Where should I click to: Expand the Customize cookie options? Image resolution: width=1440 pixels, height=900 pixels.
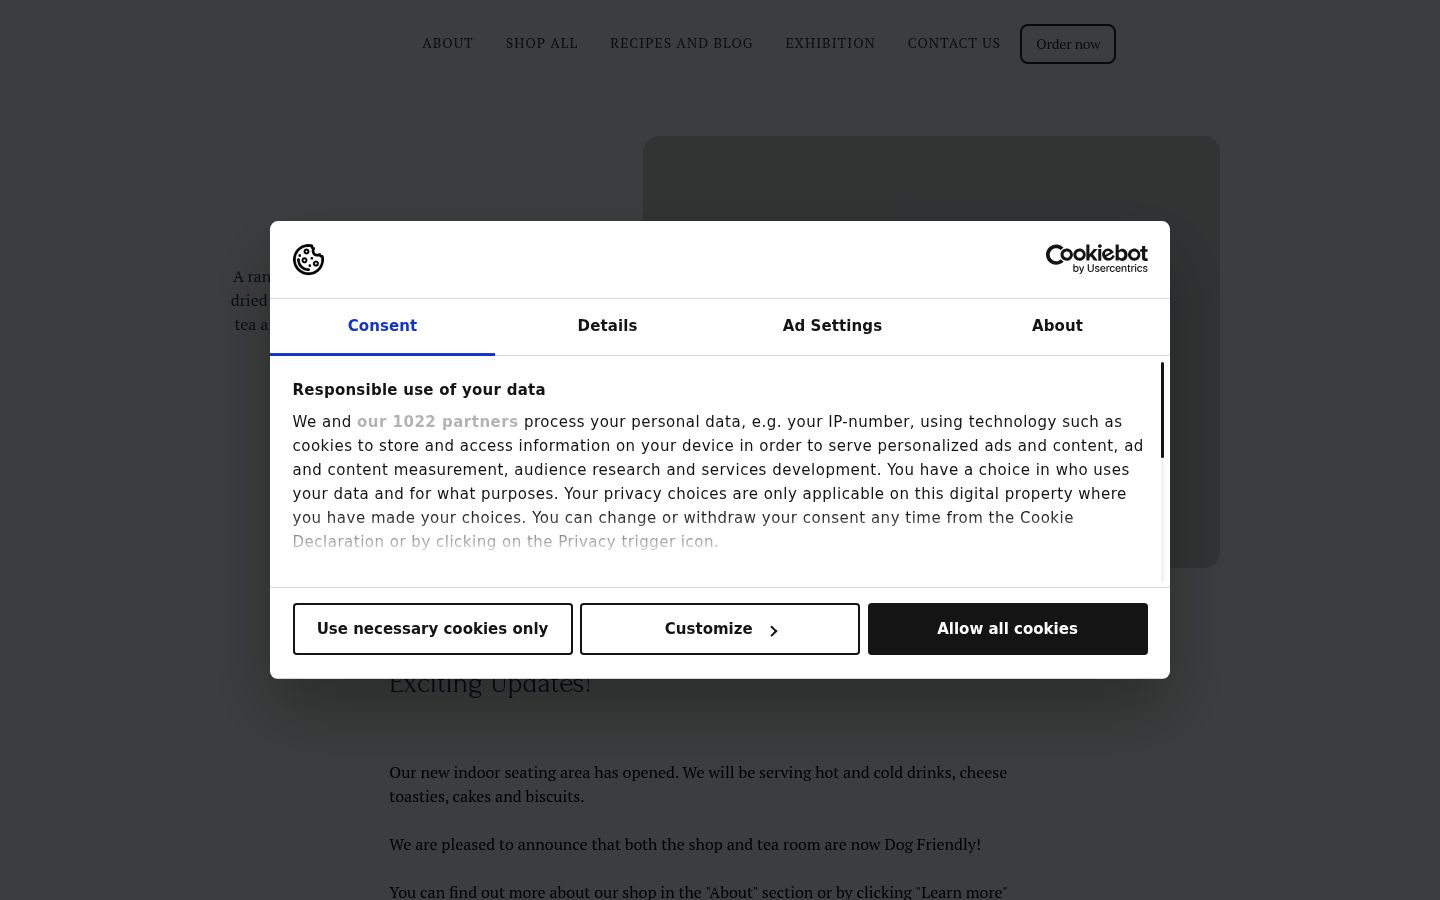720,629
